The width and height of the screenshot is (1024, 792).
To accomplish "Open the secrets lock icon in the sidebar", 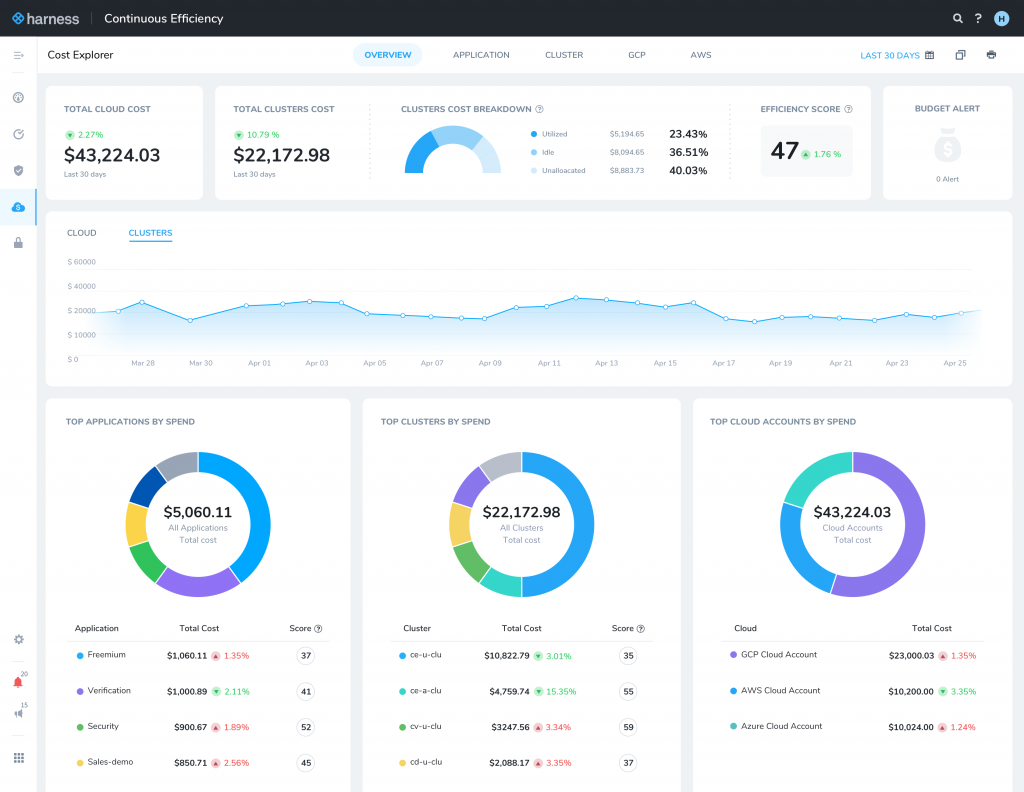I will coord(17,243).
